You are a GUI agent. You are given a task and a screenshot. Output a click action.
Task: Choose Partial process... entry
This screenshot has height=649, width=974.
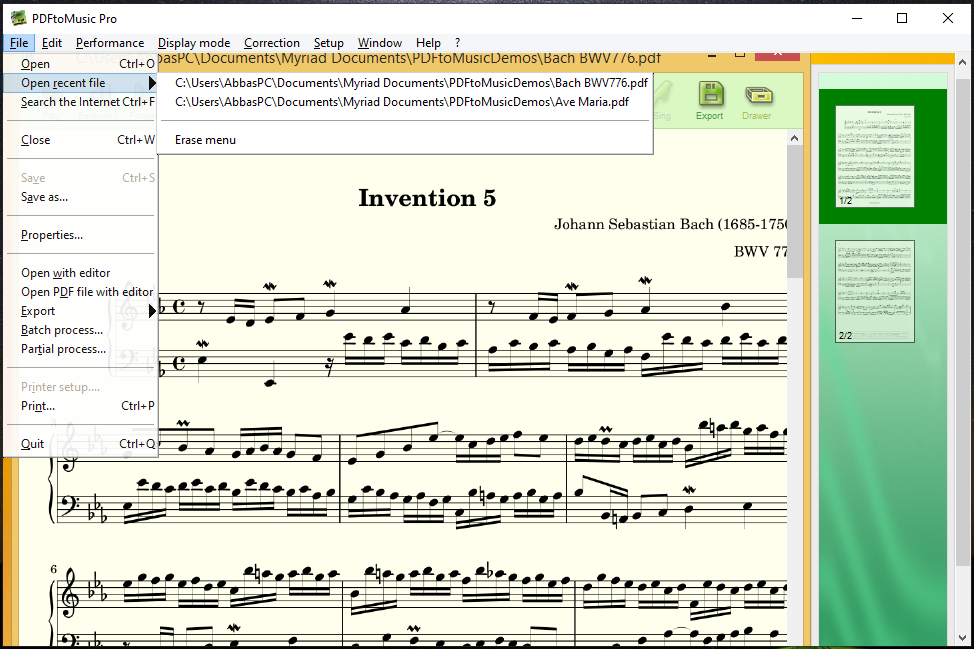pos(81,349)
